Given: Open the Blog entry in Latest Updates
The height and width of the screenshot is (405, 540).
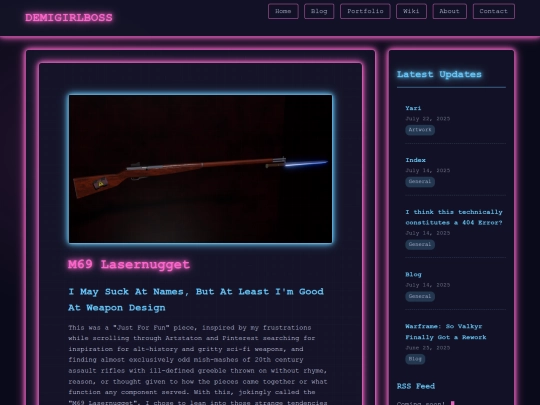Looking at the screenshot, I should click(x=413, y=274).
